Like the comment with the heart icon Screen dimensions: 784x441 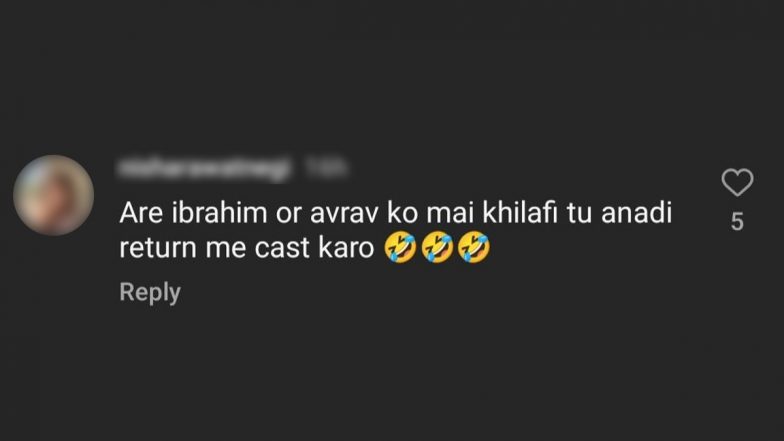point(737,182)
